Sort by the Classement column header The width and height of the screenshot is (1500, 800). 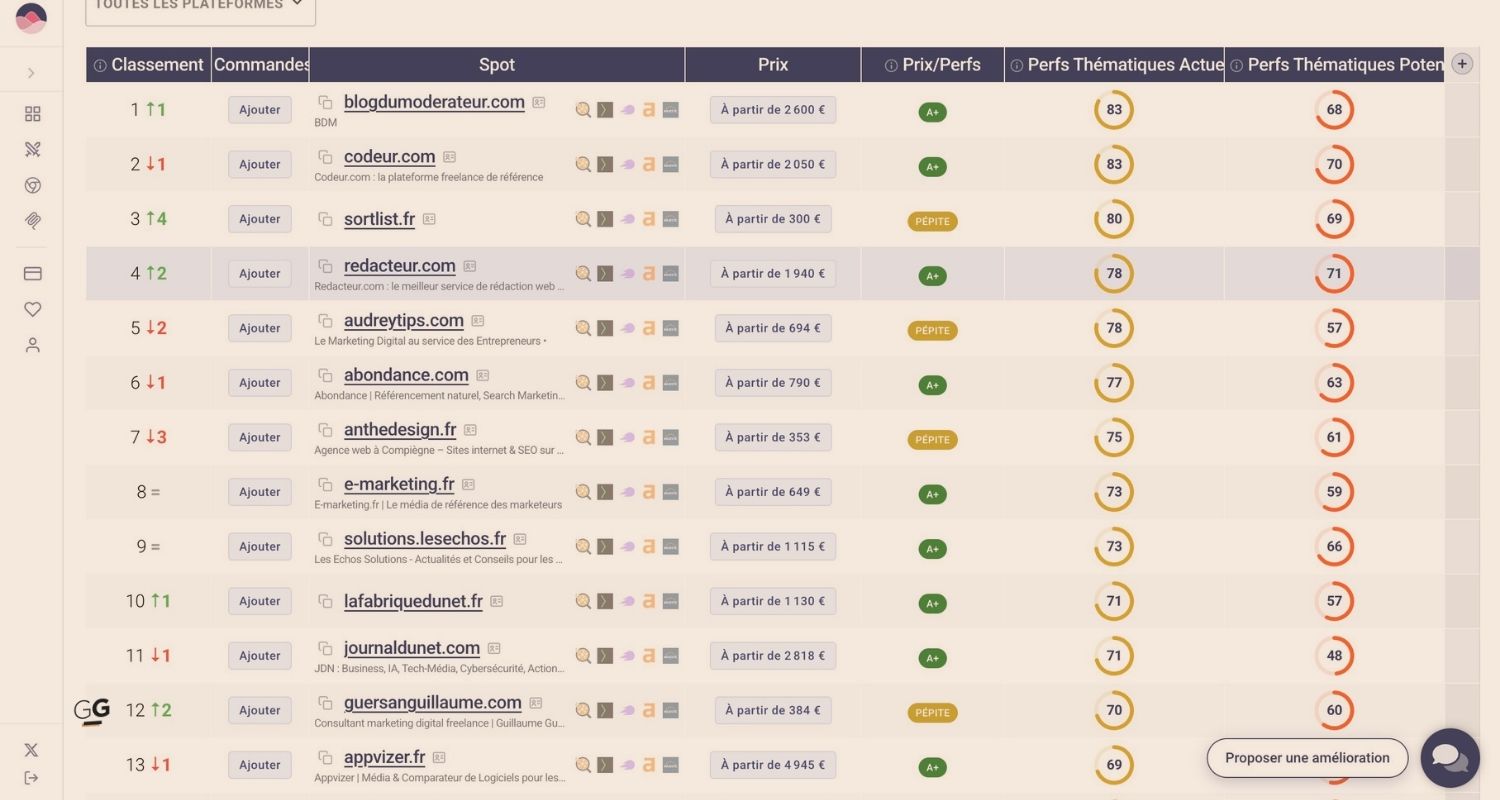point(149,65)
